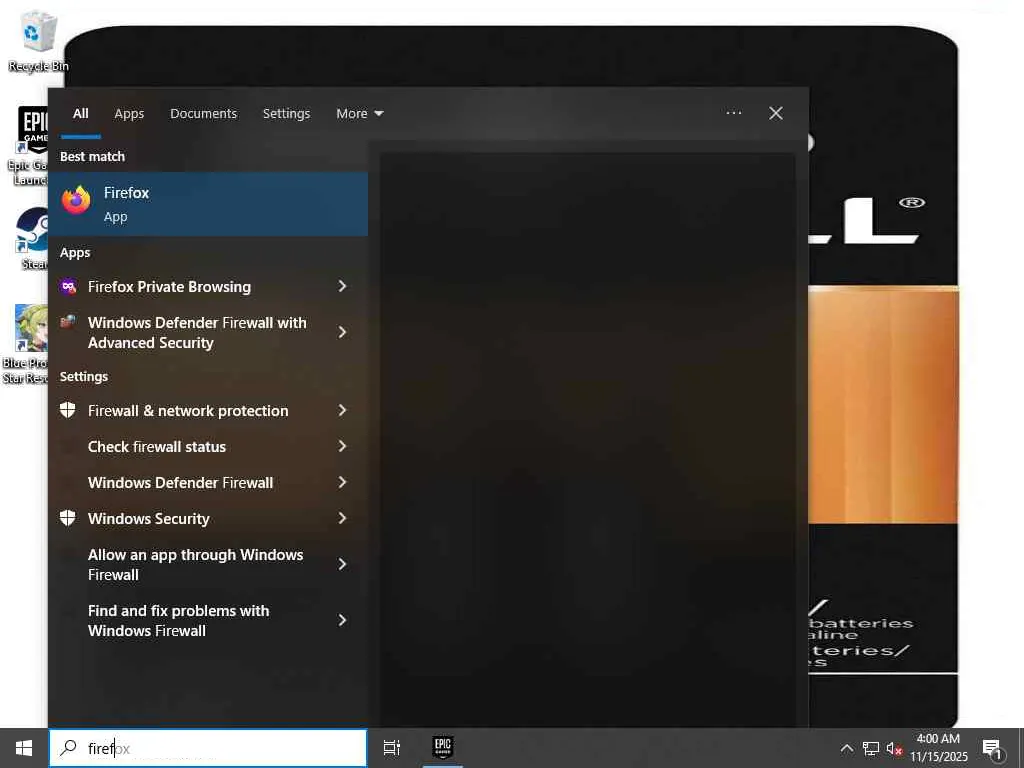Open Task View from the taskbar

[392, 748]
